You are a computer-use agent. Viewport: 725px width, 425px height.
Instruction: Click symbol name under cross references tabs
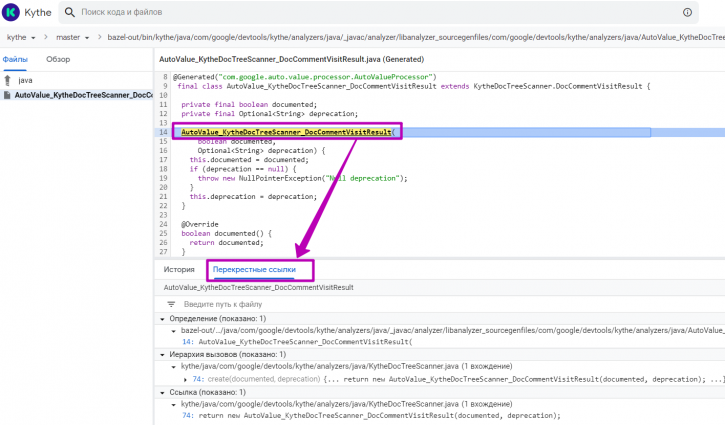[258, 287]
